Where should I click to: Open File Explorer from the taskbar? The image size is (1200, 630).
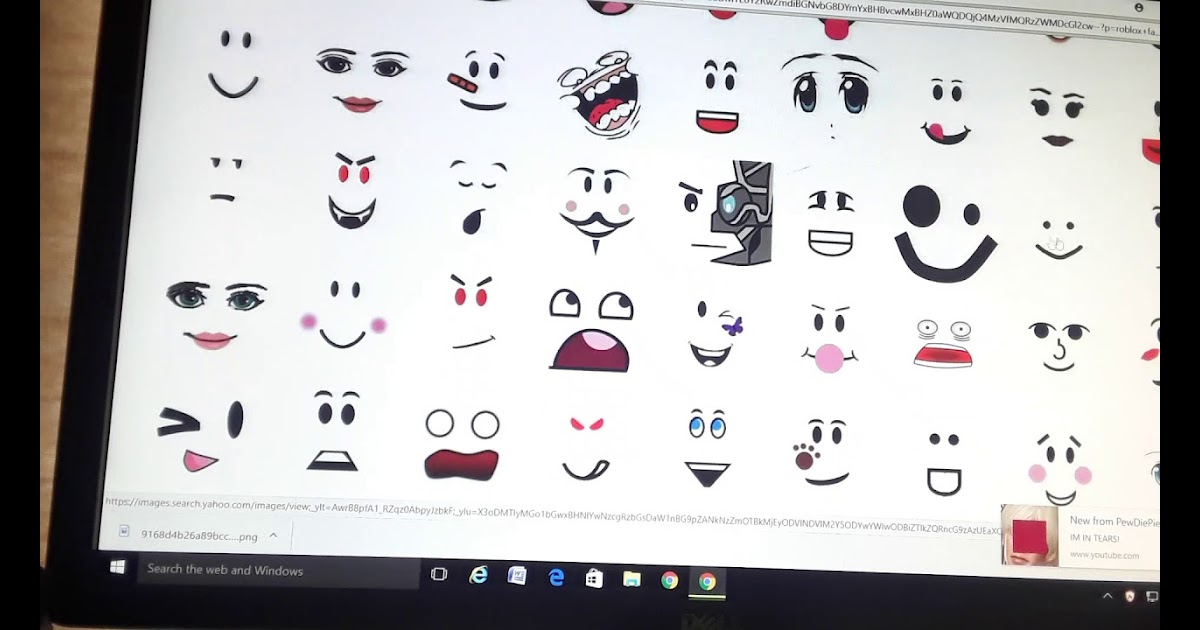coord(632,579)
